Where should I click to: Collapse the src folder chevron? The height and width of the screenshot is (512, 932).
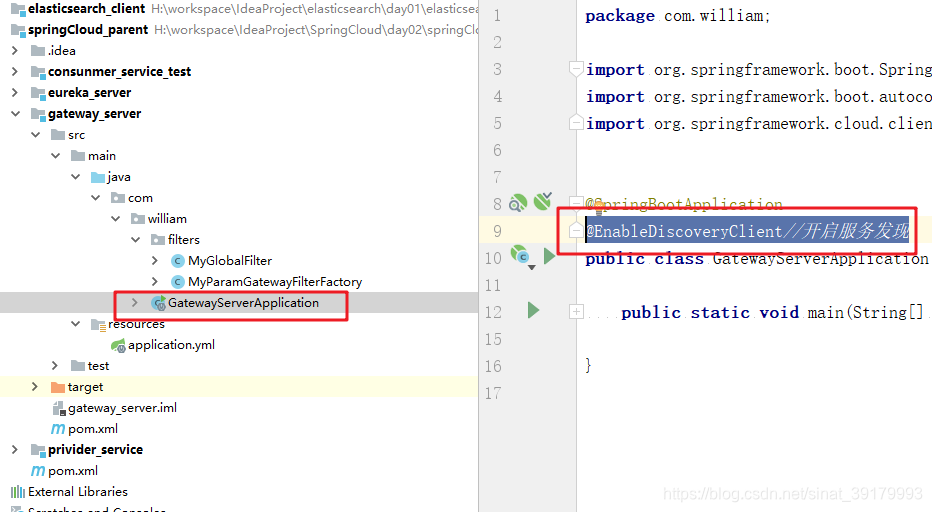click(x=36, y=135)
